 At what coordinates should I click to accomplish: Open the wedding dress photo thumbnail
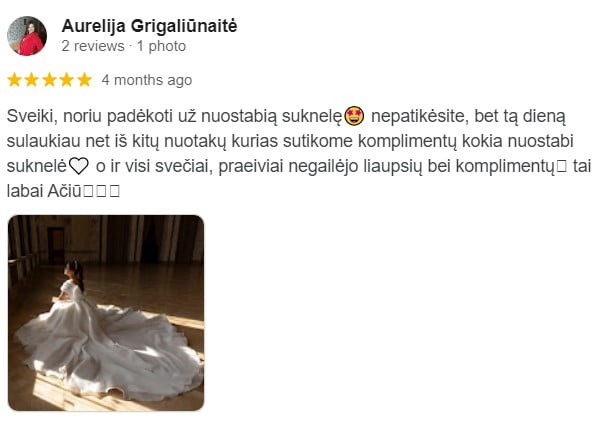[x=106, y=313]
